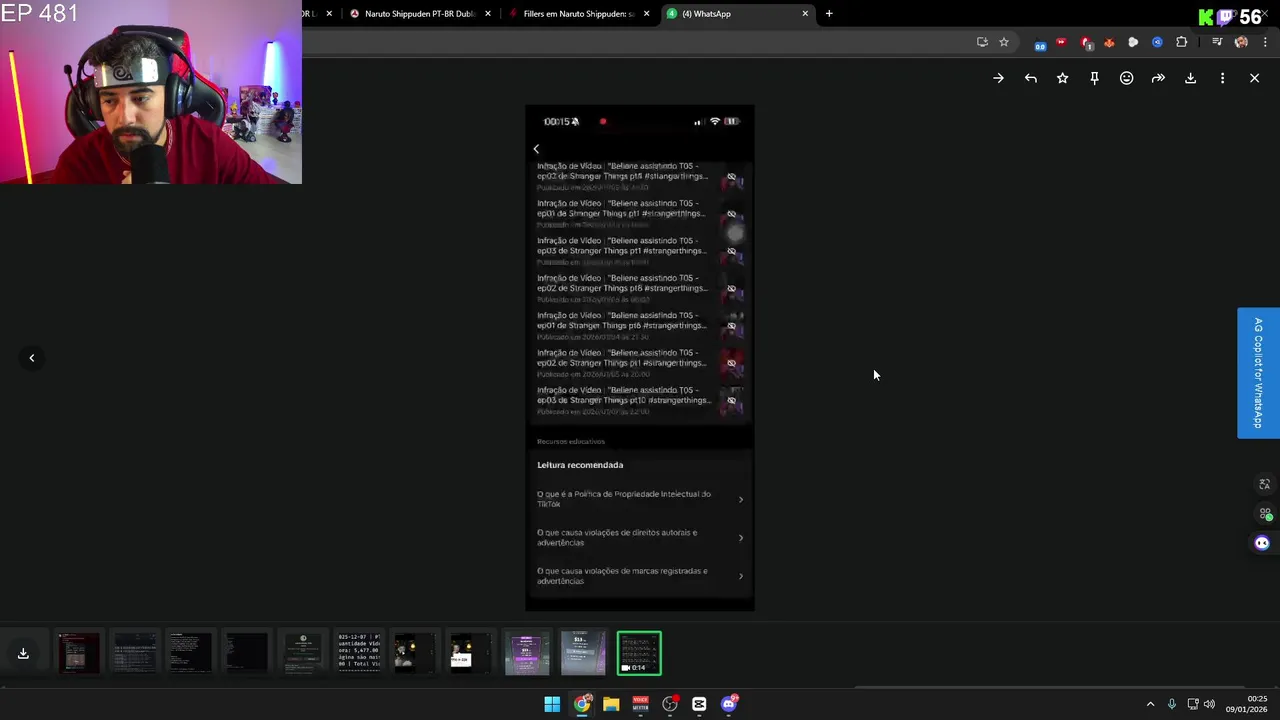Open Discord from taskbar
This screenshot has width=1280, height=720.
(729, 704)
